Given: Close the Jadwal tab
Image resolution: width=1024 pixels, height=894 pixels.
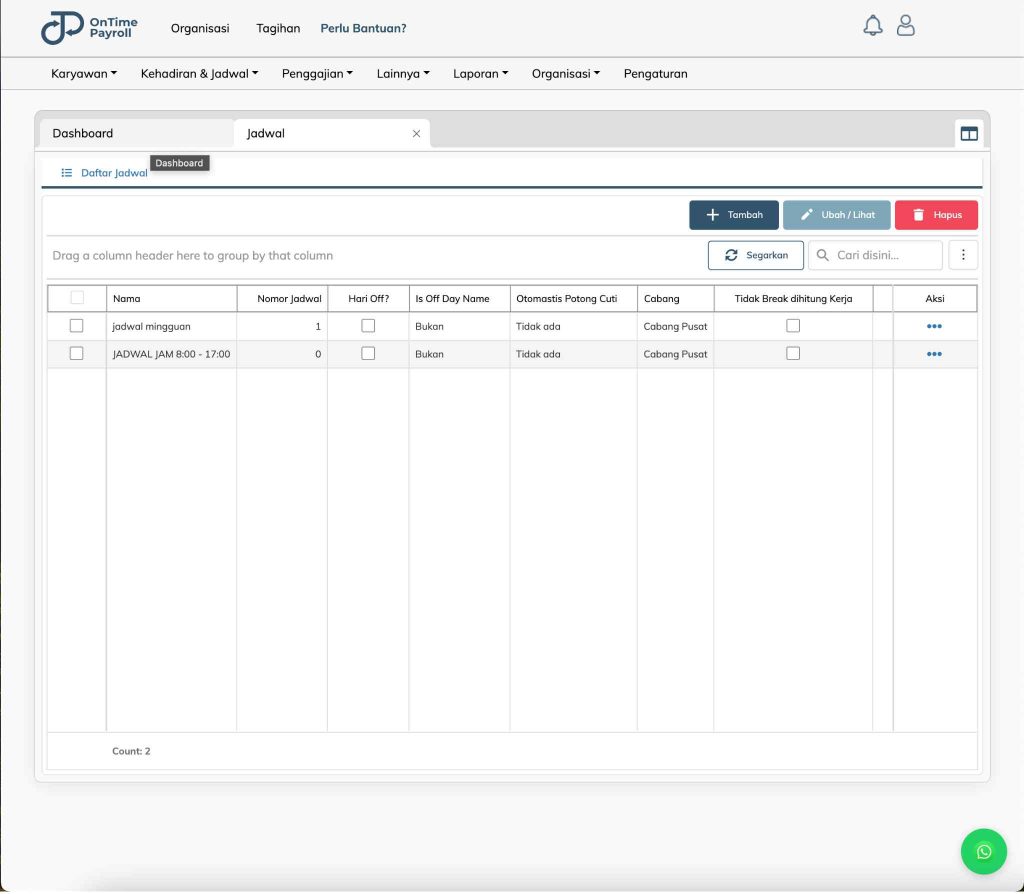Looking at the screenshot, I should pyautogui.click(x=416, y=134).
